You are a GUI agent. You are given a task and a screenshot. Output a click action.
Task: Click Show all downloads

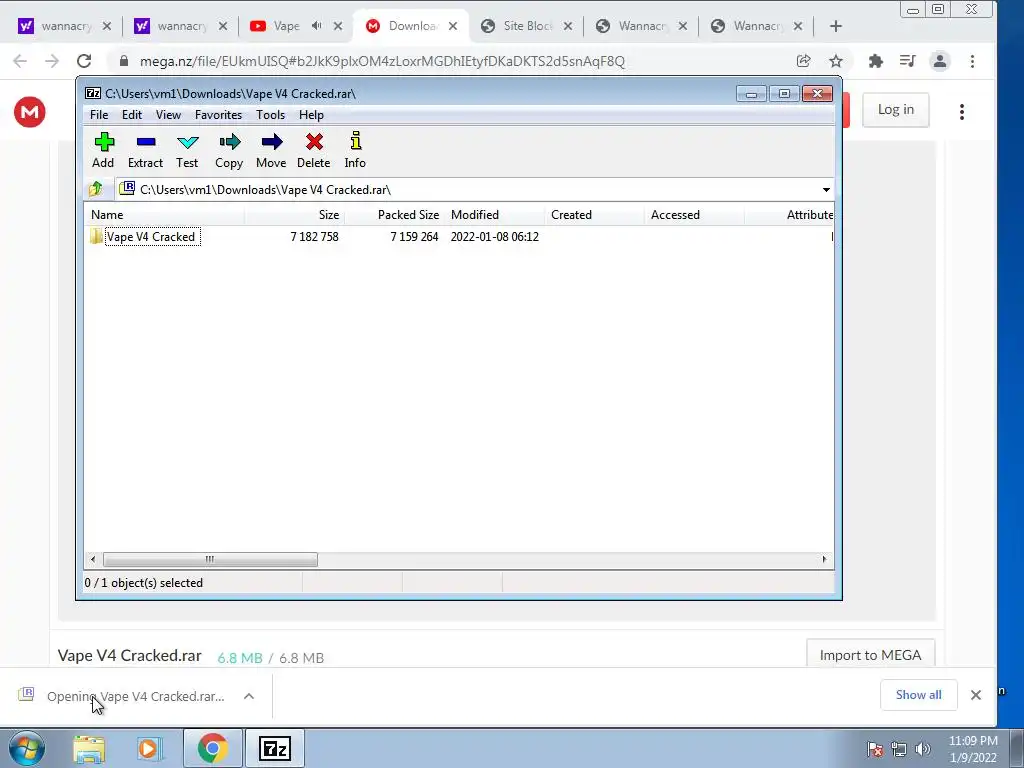pos(918,695)
